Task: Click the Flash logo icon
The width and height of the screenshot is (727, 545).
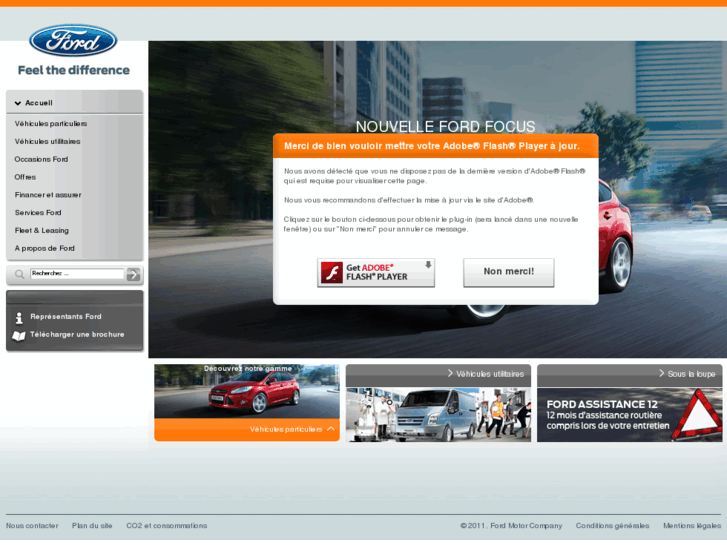Action: tap(332, 273)
